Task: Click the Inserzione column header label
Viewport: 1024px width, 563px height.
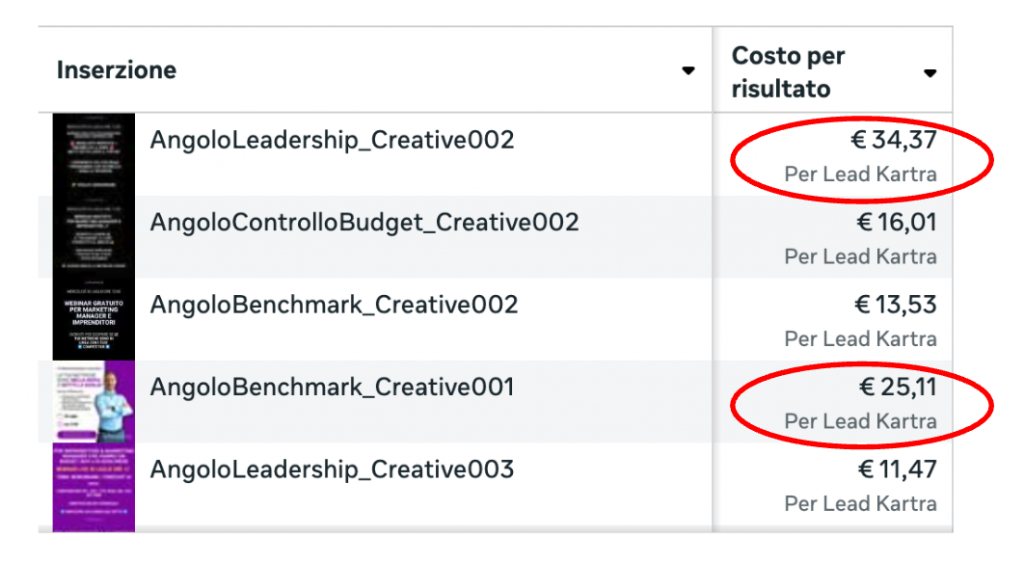Action: tap(116, 70)
